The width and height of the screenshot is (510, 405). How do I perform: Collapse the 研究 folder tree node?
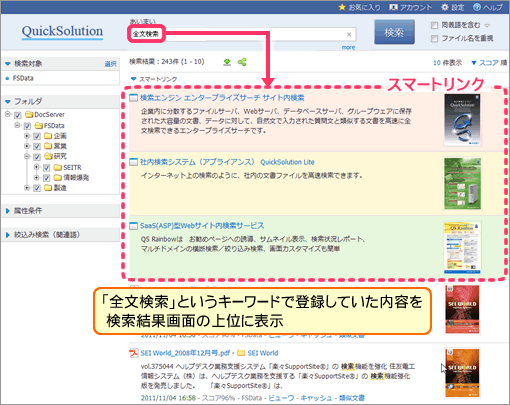click(x=27, y=156)
